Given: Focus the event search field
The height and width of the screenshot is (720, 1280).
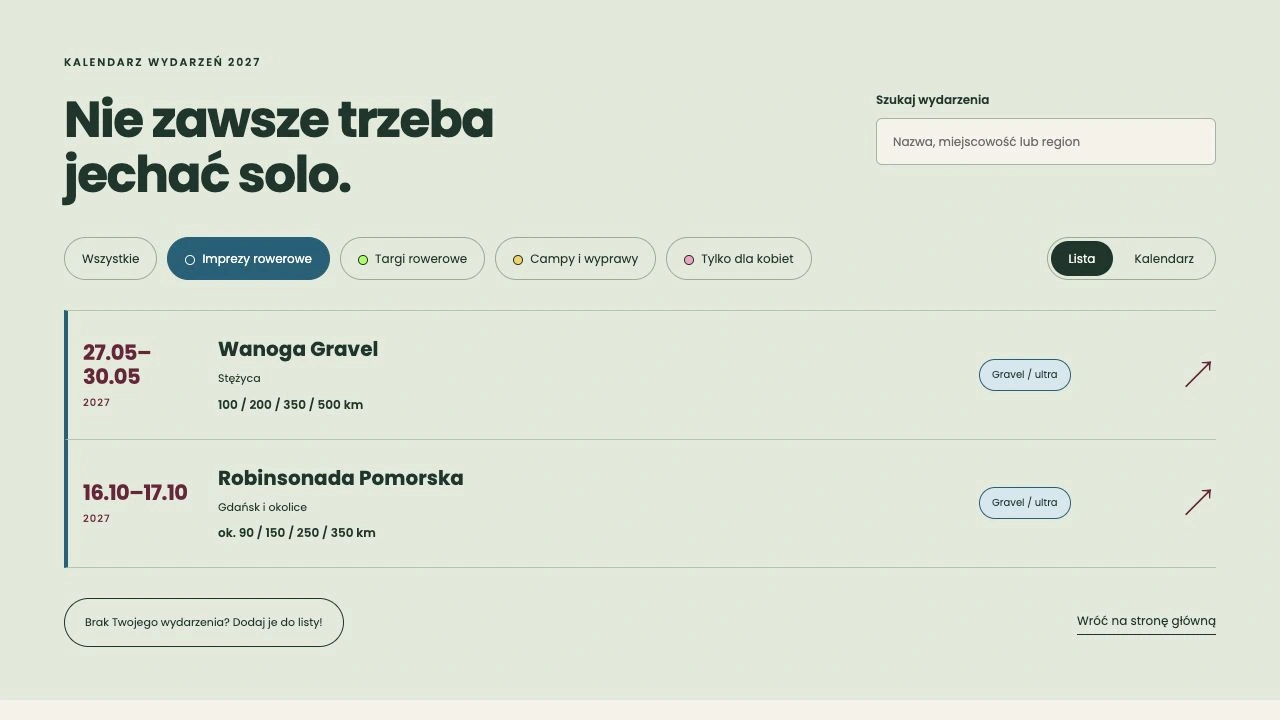Looking at the screenshot, I should [1046, 142].
